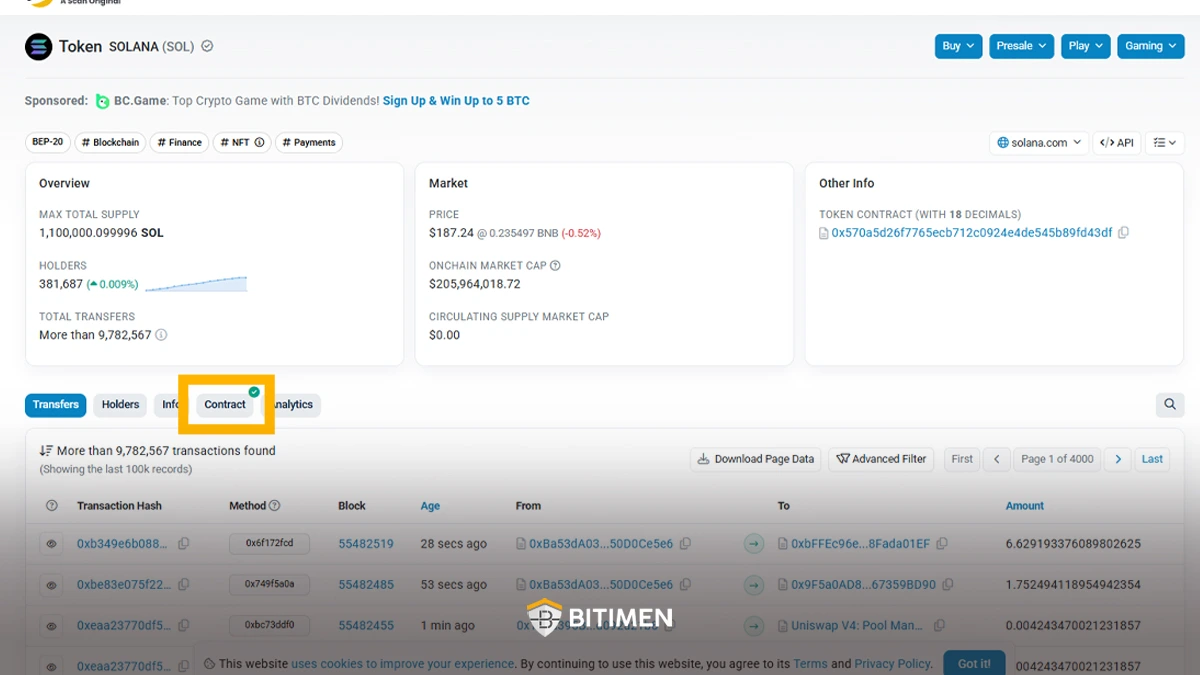Image resolution: width=1200 pixels, height=675 pixels.
Task: Open Terms link in the cookie banner
Action: click(x=810, y=664)
